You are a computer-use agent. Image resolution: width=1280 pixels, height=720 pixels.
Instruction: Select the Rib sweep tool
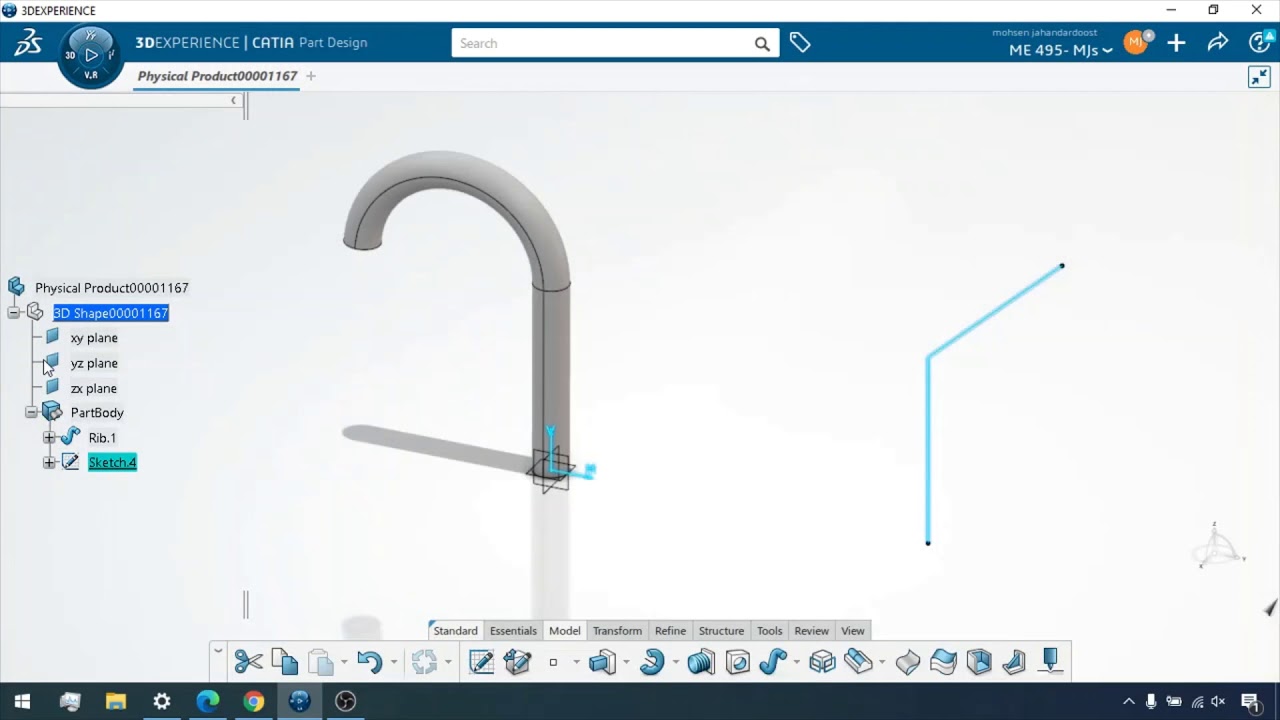pyautogui.click(x=773, y=661)
